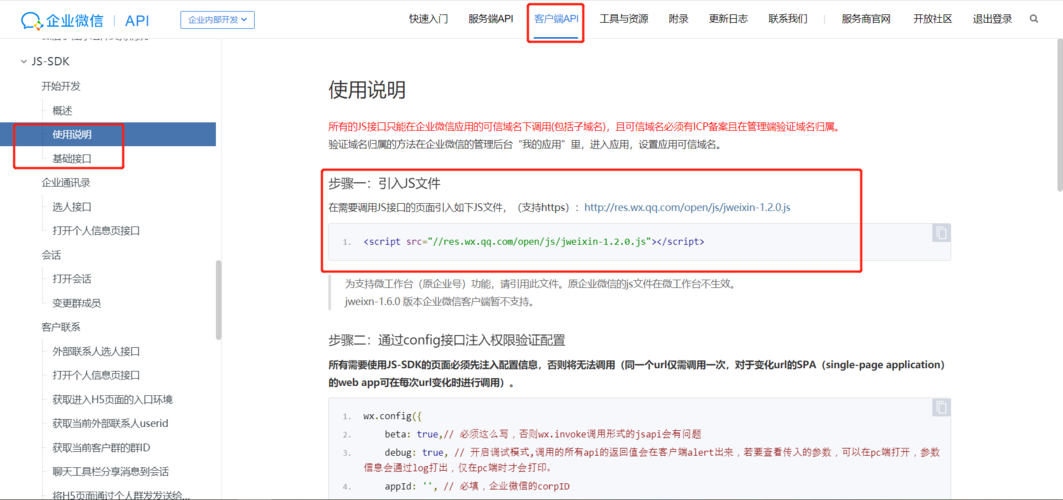
Task: Open the 服务端API menu
Action: coord(491,19)
